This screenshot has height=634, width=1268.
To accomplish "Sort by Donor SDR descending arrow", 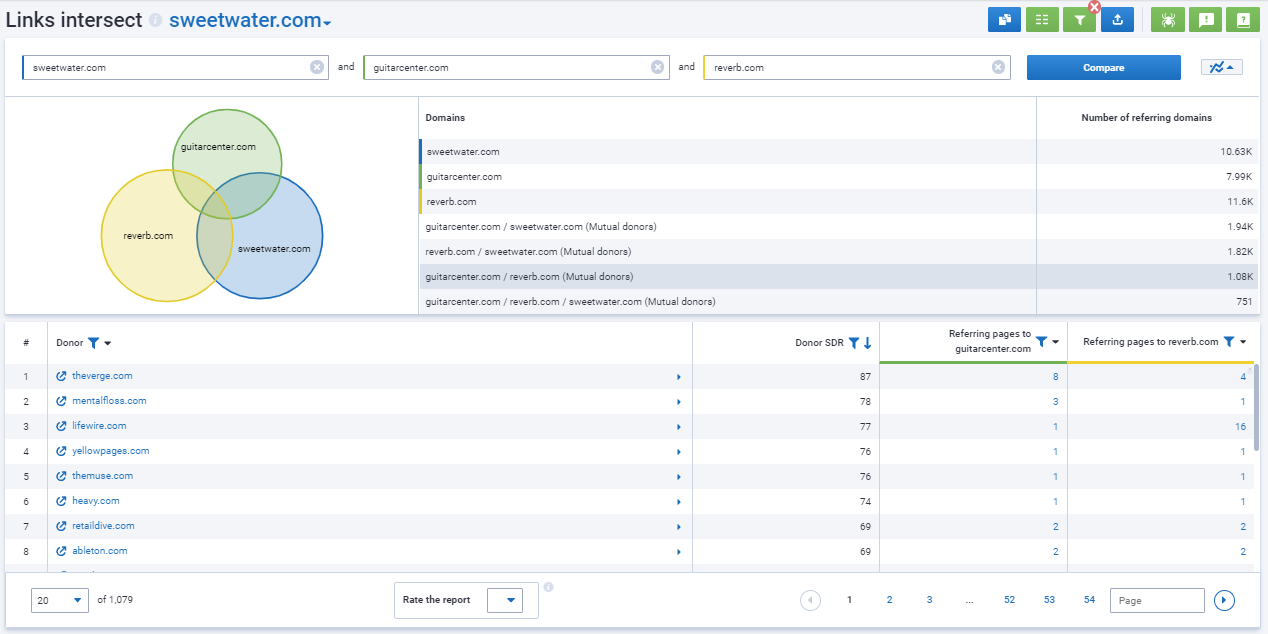I will click(x=867, y=343).
